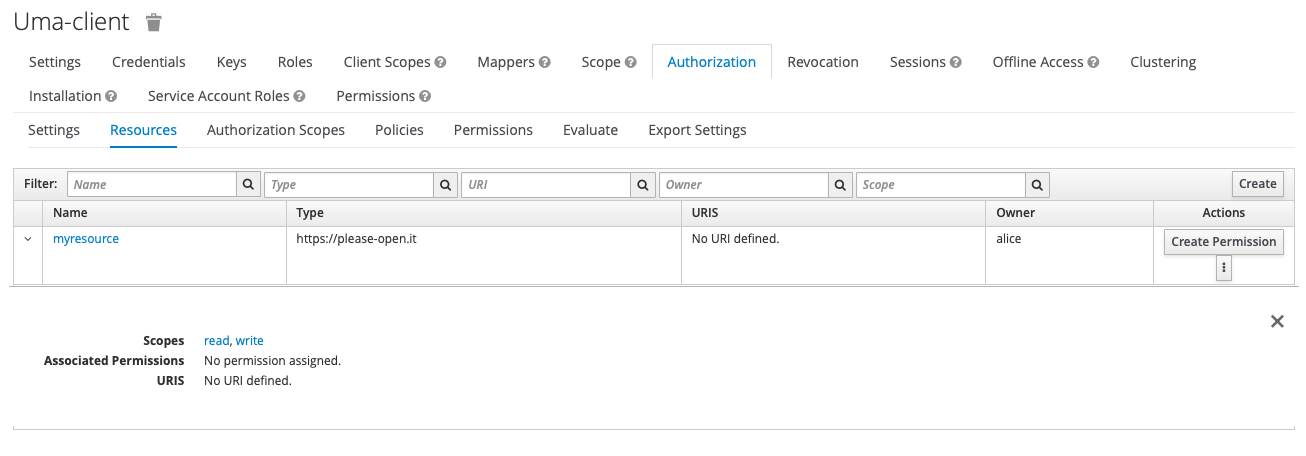The height and width of the screenshot is (456, 1306).
Task: Click the Name filter search icon
Action: click(248, 185)
